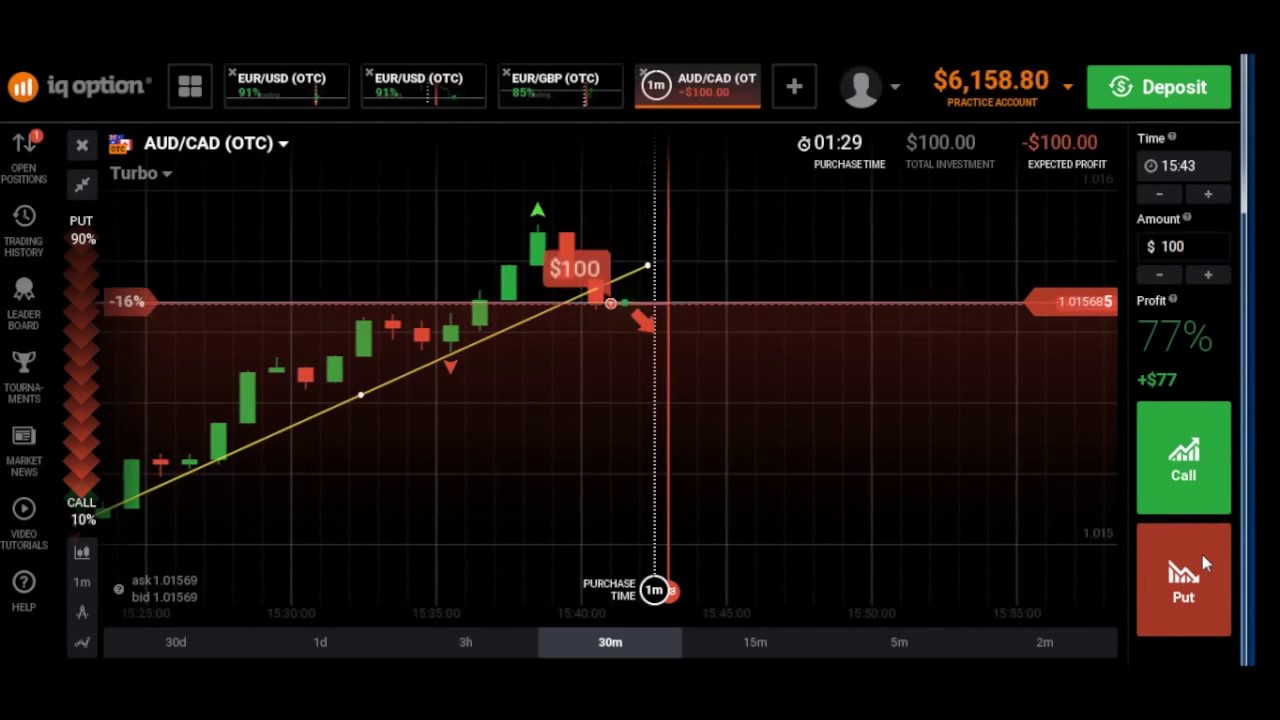Click the -$100.00 expected profit value
Image resolution: width=1280 pixels, height=720 pixels.
pyautogui.click(x=1059, y=143)
